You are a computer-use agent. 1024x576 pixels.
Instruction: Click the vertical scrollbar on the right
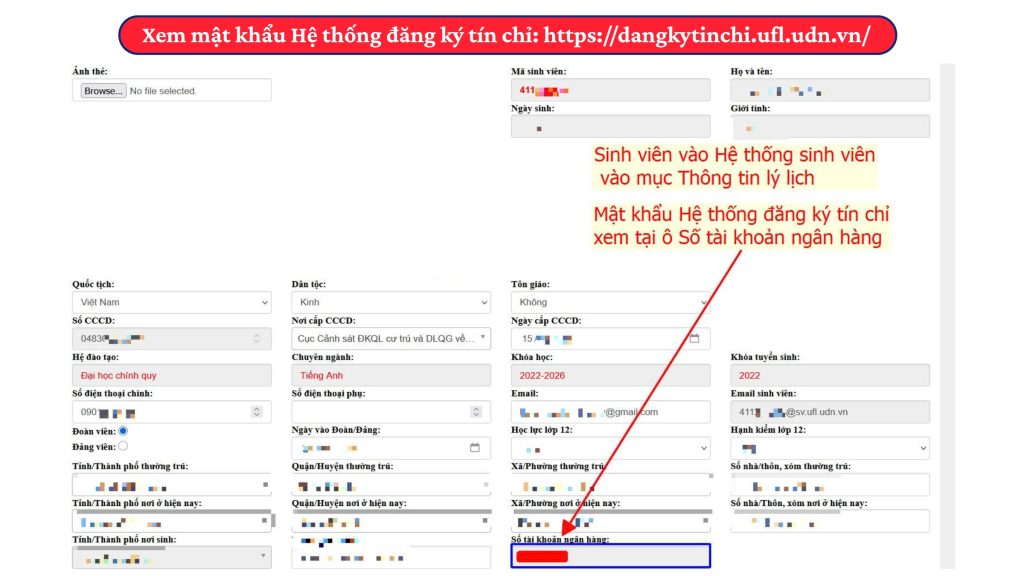point(947,300)
